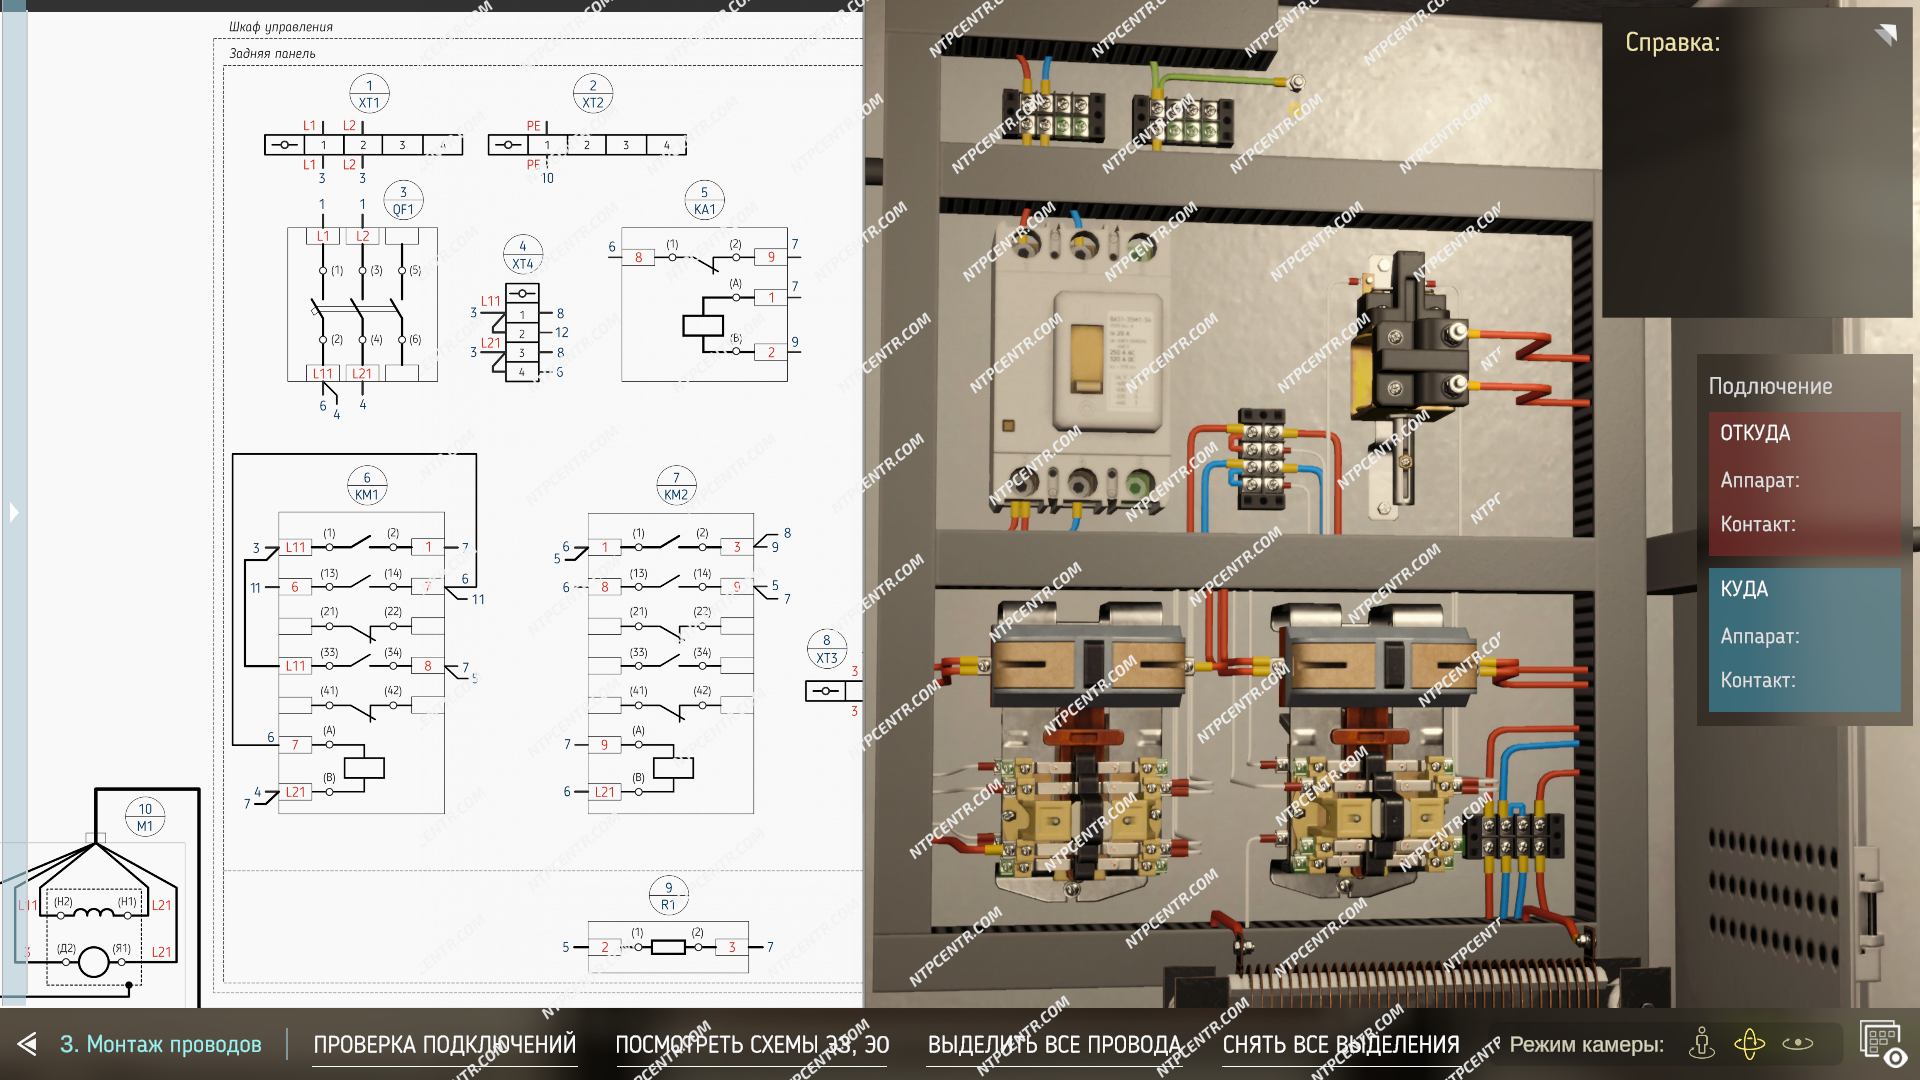Select the blue КУДА connection block
The image size is (1920, 1080).
[x=1804, y=639]
